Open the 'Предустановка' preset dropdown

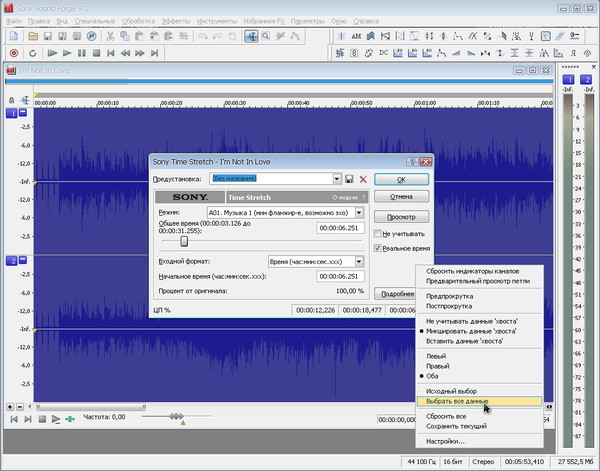click(x=337, y=179)
